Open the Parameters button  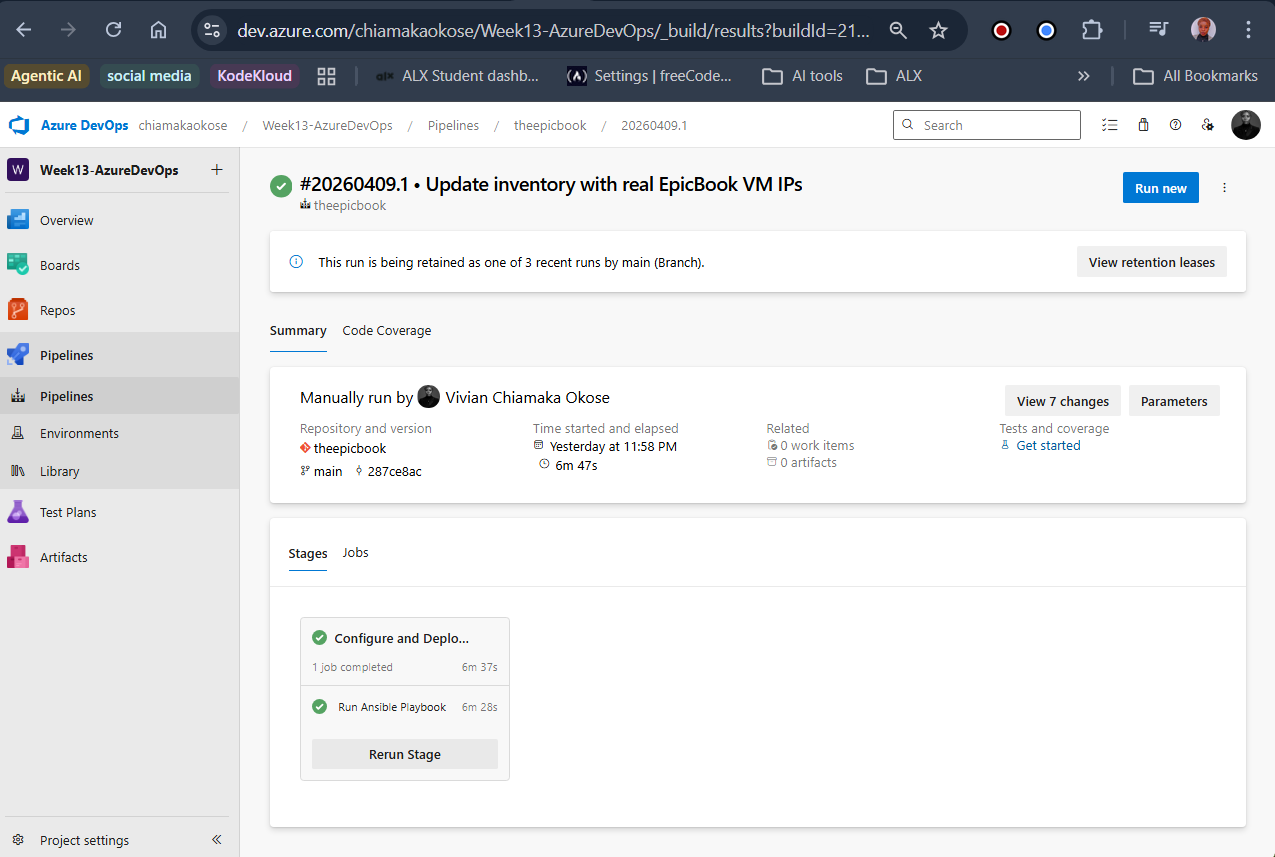coord(1174,401)
